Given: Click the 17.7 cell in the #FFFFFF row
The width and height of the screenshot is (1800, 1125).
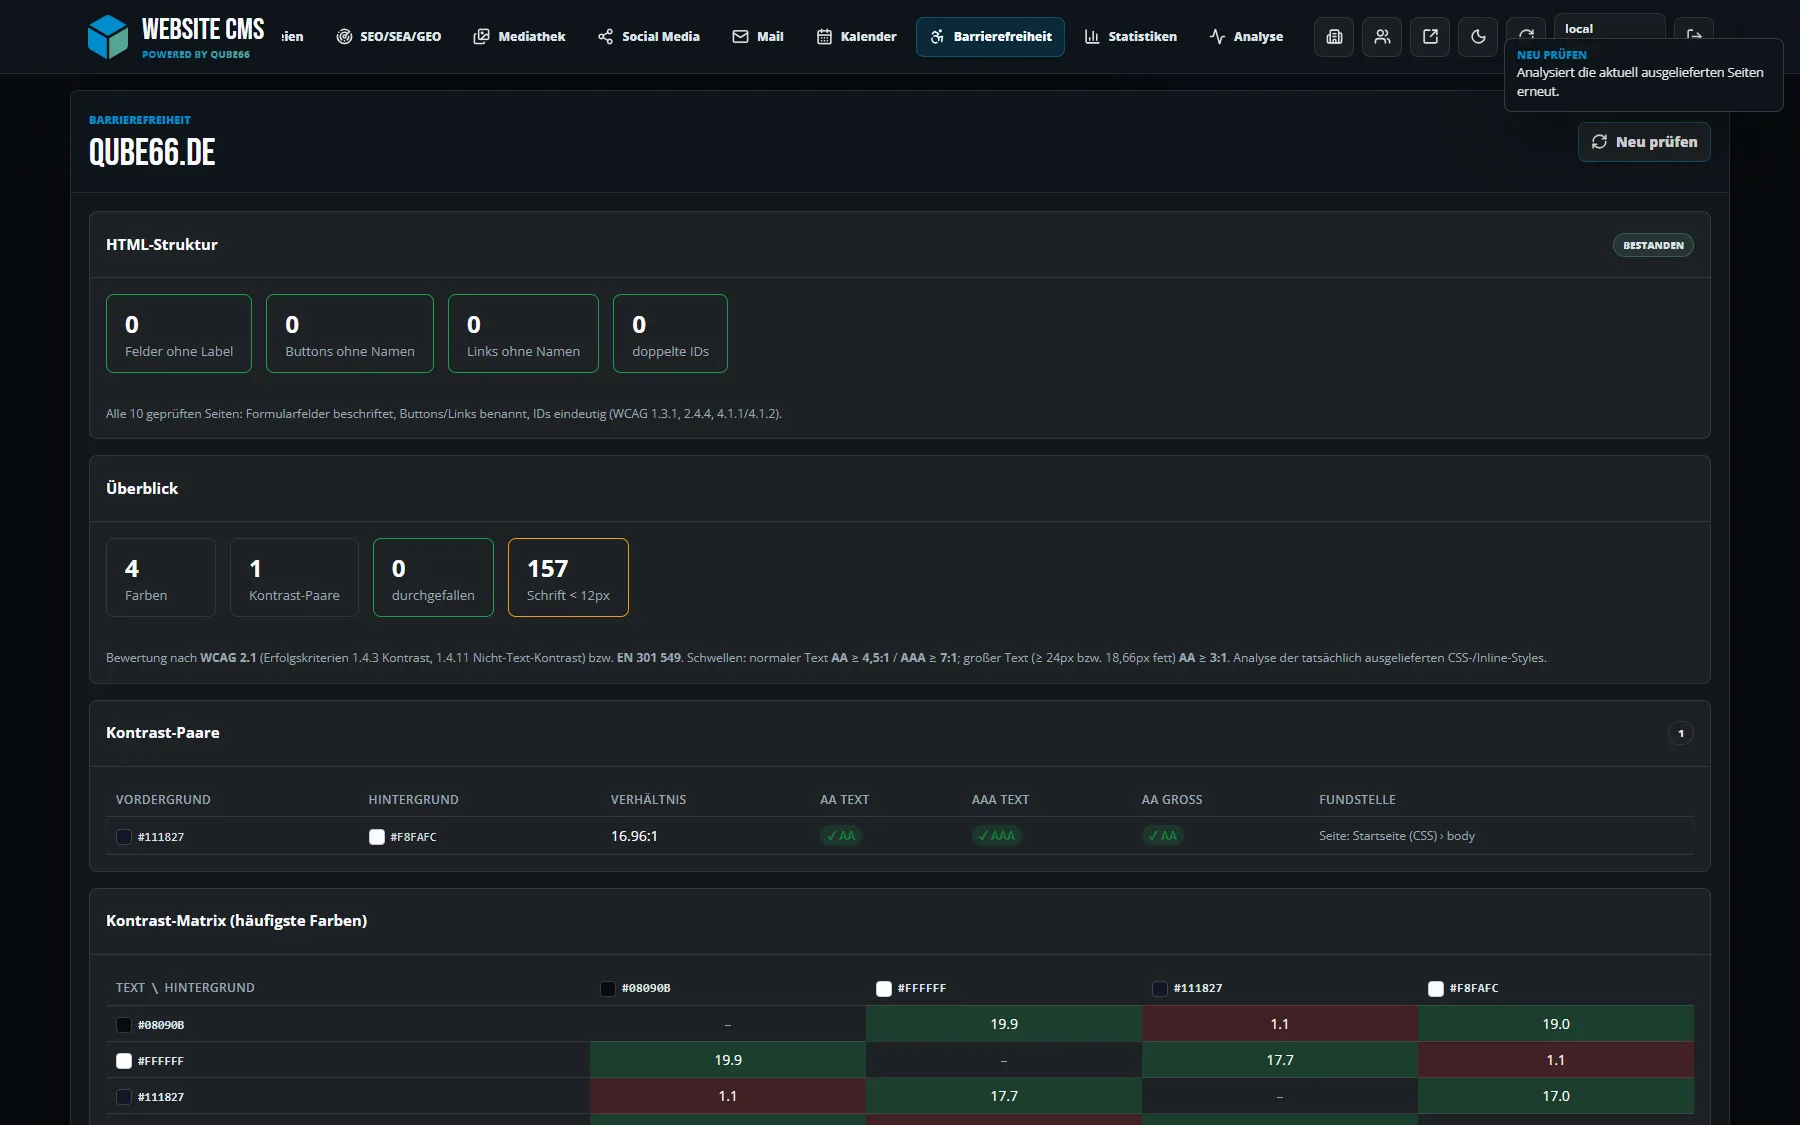Looking at the screenshot, I should (1280, 1060).
